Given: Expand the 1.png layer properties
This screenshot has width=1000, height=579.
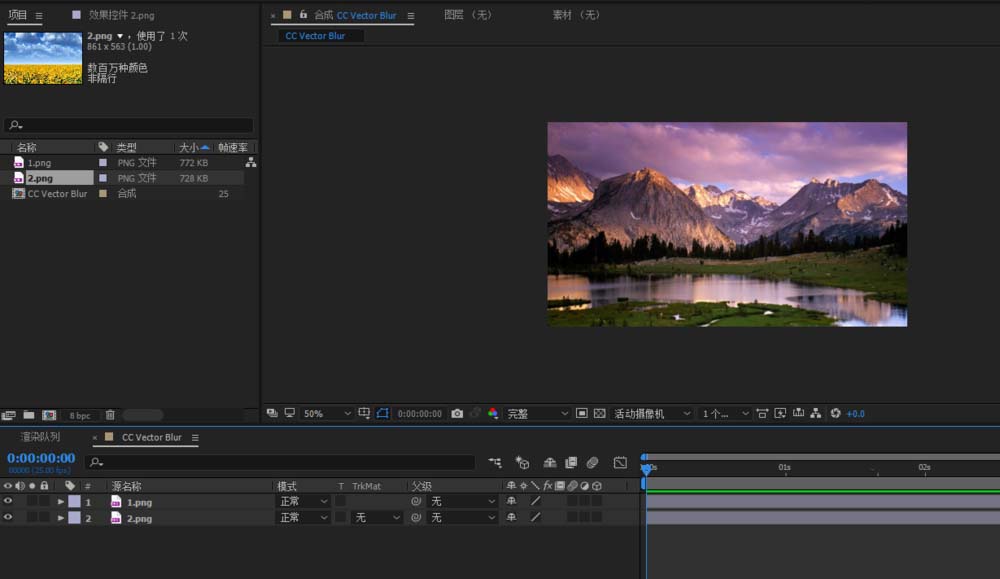Looking at the screenshot, I should coord(60,502).
